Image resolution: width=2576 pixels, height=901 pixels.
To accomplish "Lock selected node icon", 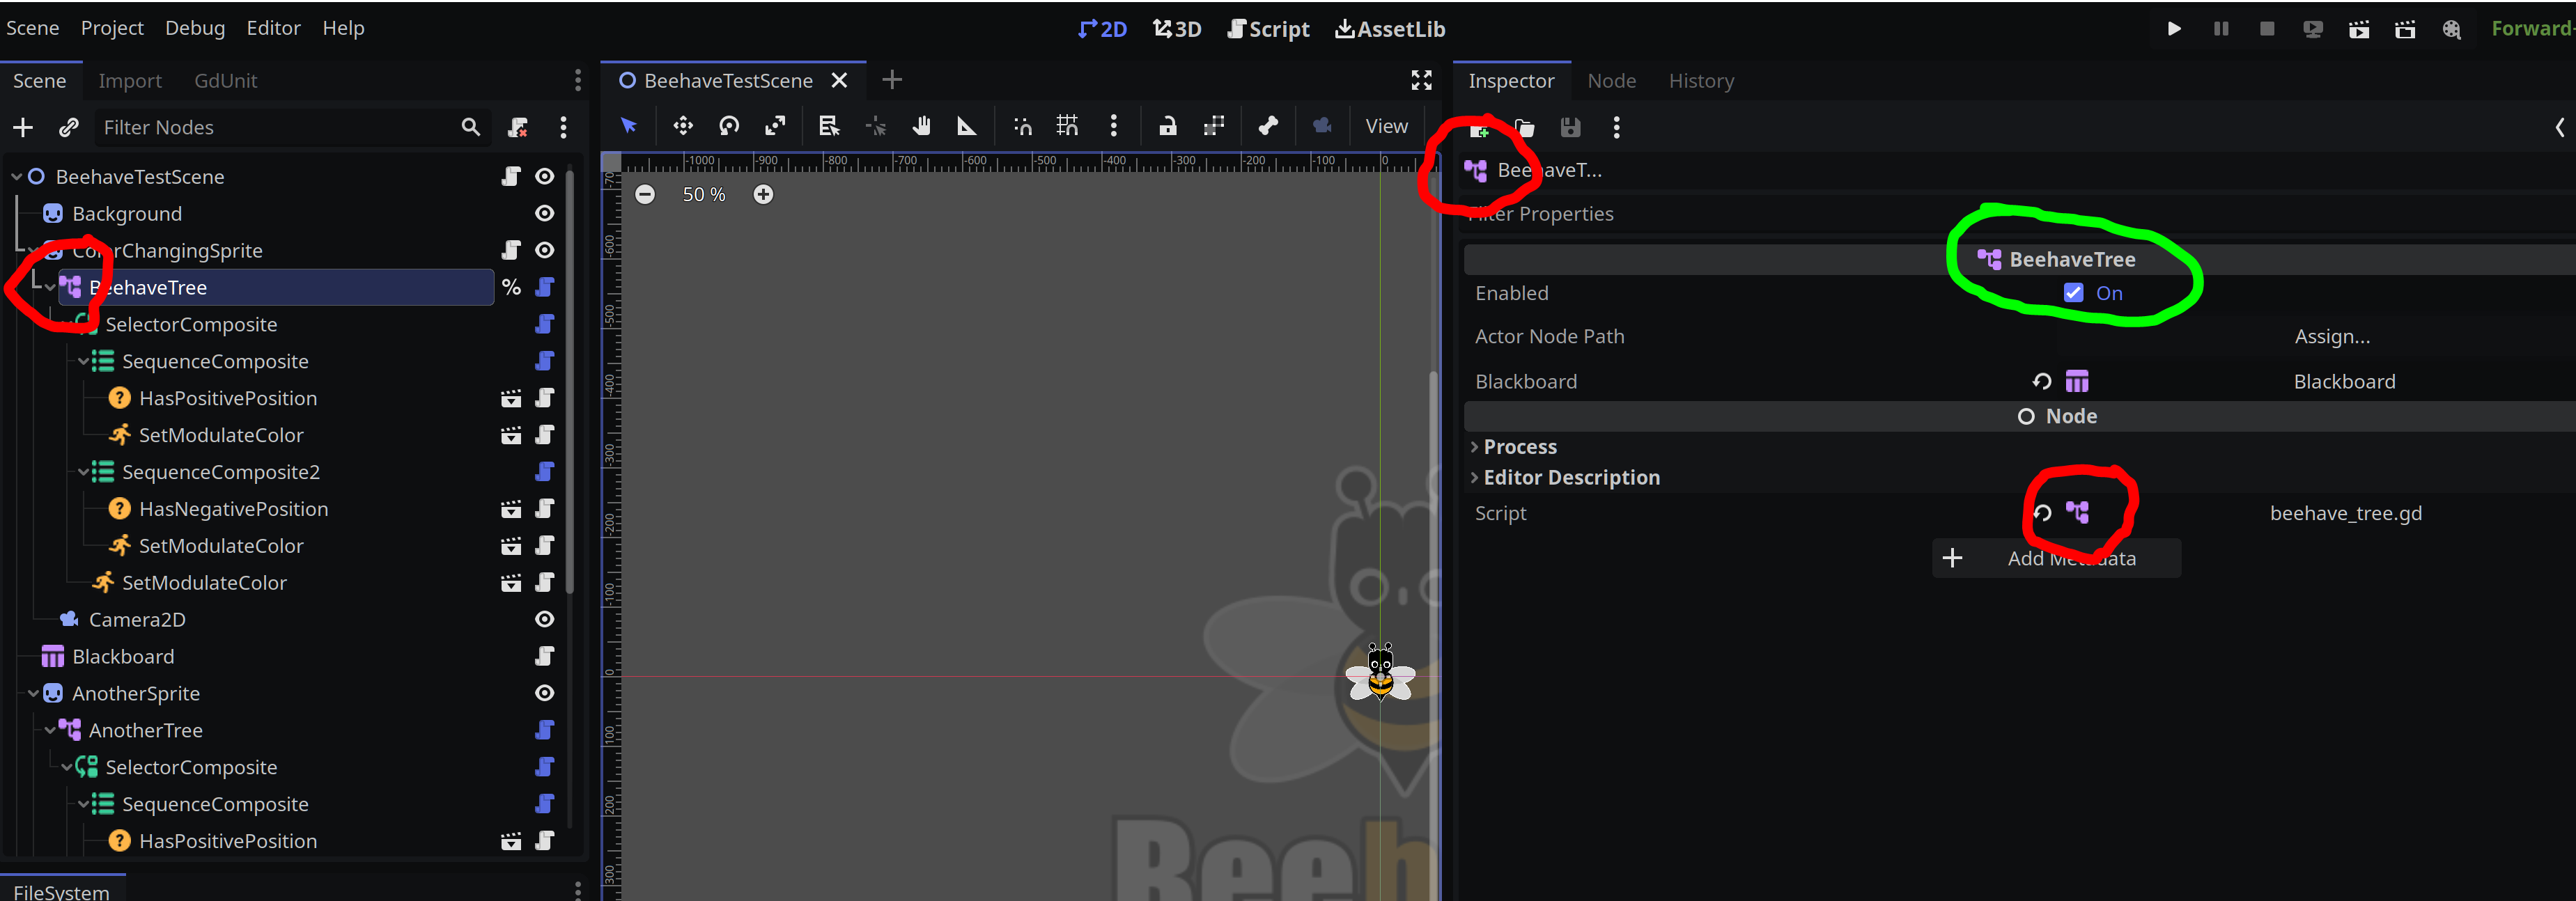I will coord(1167,126).
